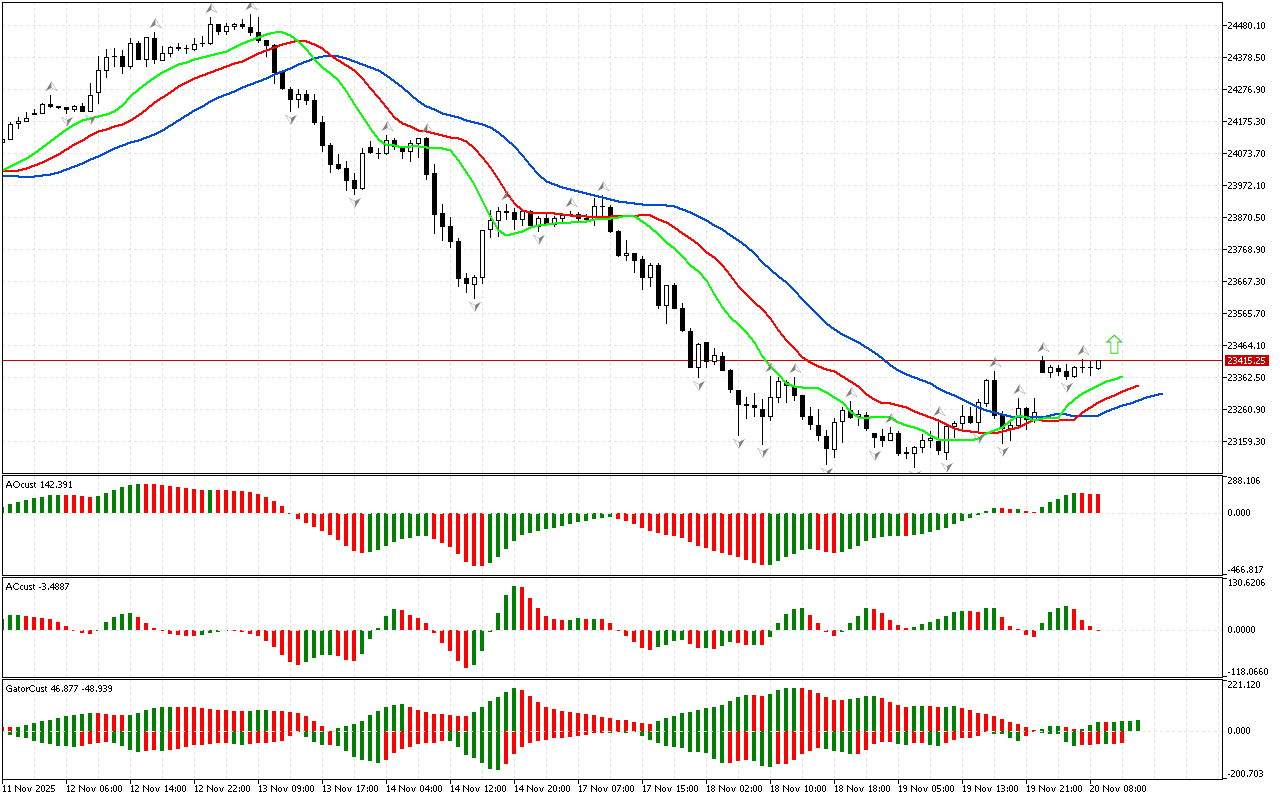The image size is (1280, 800).
Task: Click the 20 Nov 08:00 time label
Action: click(1117, 789)
